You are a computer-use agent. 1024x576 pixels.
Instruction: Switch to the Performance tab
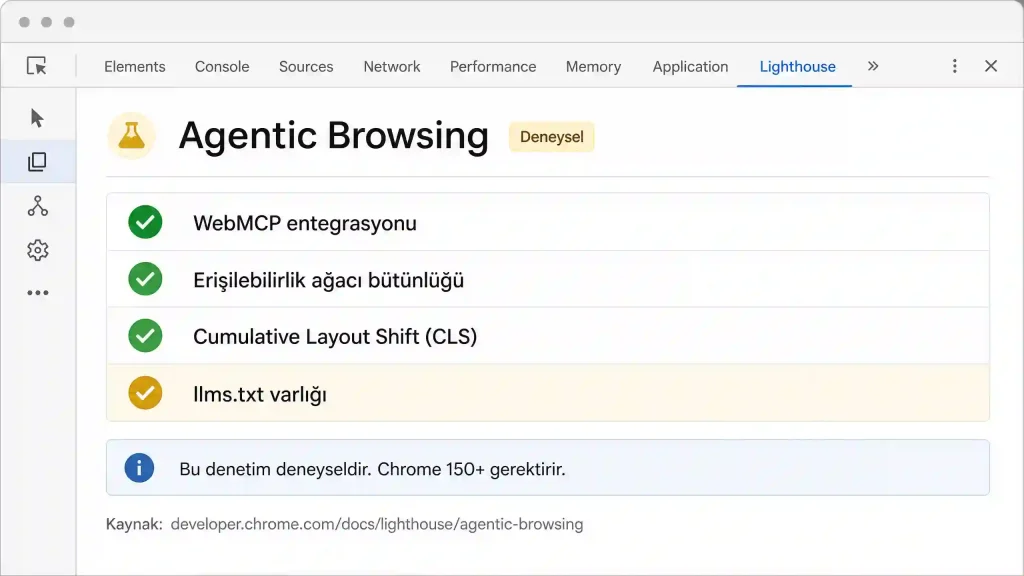(x=493, y=67)
